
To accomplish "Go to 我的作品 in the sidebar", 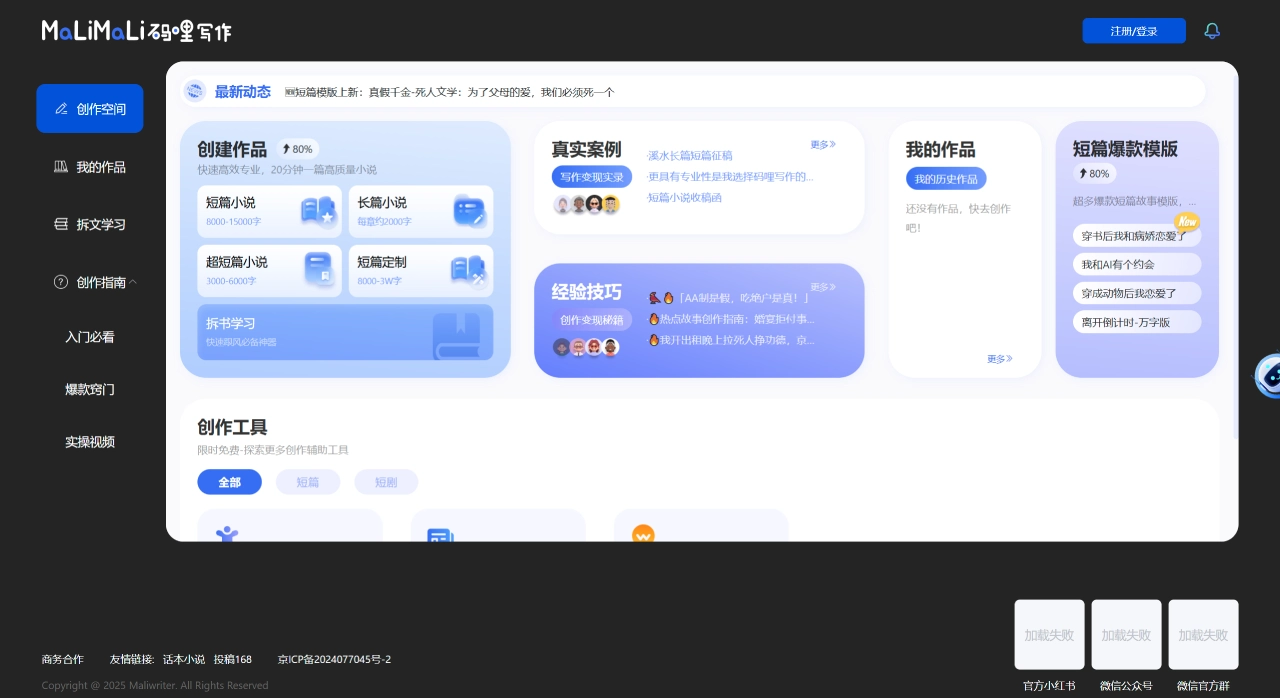I will point(90,167).
